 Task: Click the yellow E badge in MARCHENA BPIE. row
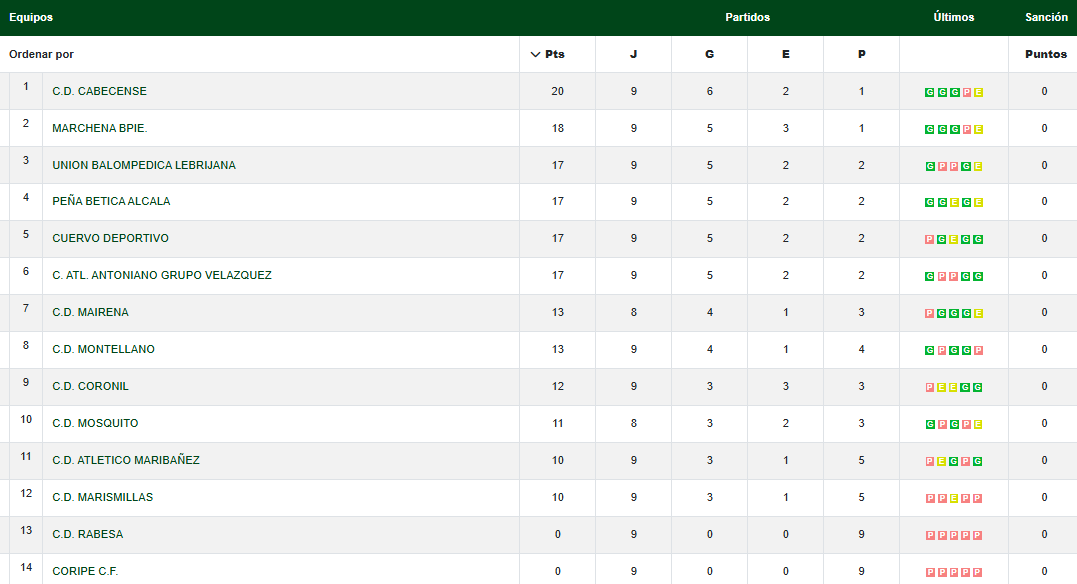(x=979, y=129)
